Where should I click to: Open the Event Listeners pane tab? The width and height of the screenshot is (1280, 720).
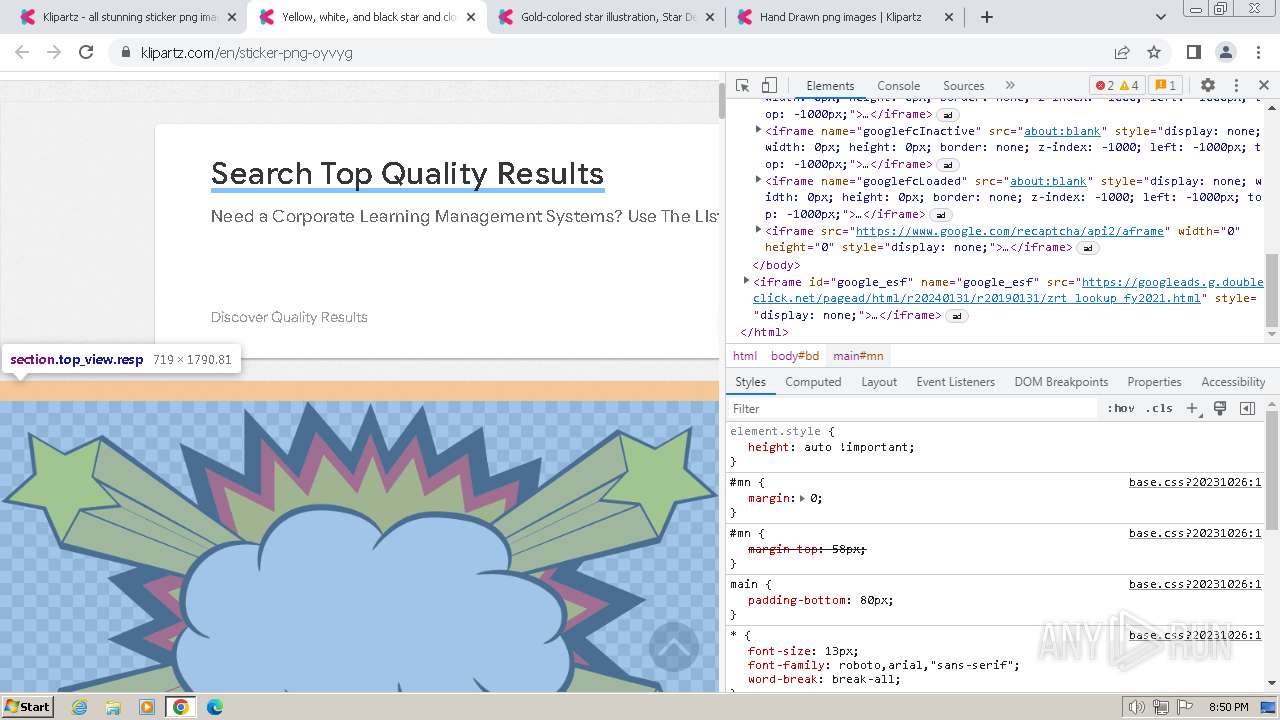955,382
